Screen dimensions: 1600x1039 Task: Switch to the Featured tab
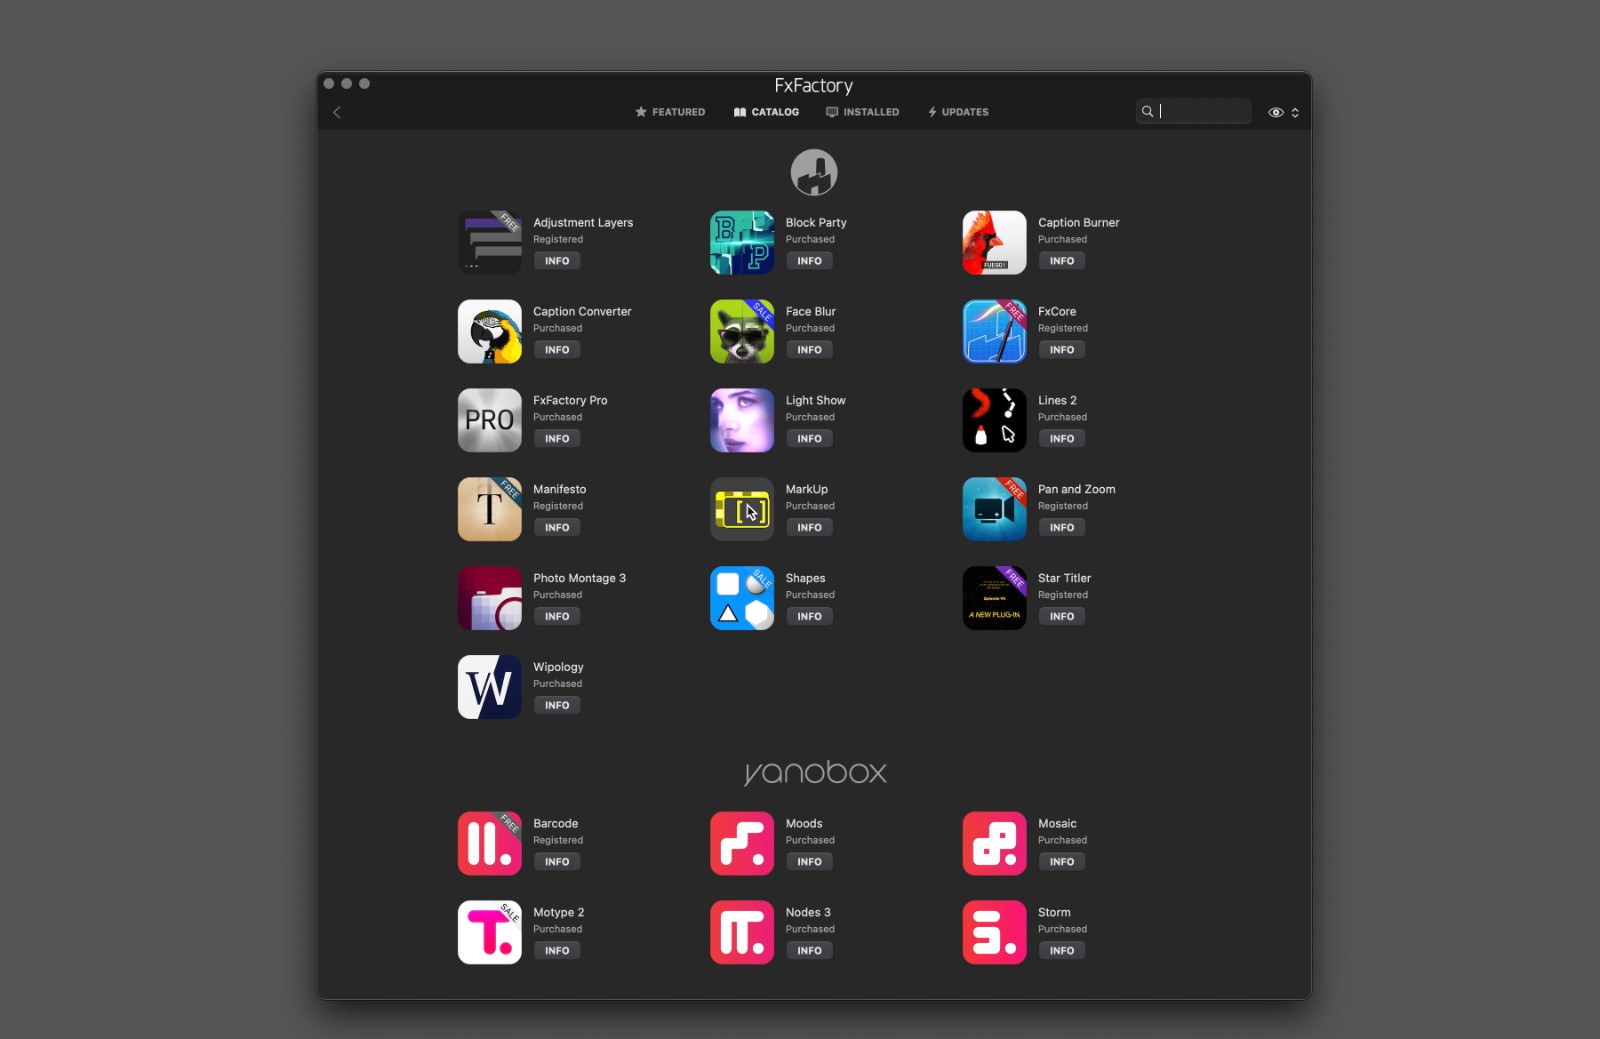[670, 112]
